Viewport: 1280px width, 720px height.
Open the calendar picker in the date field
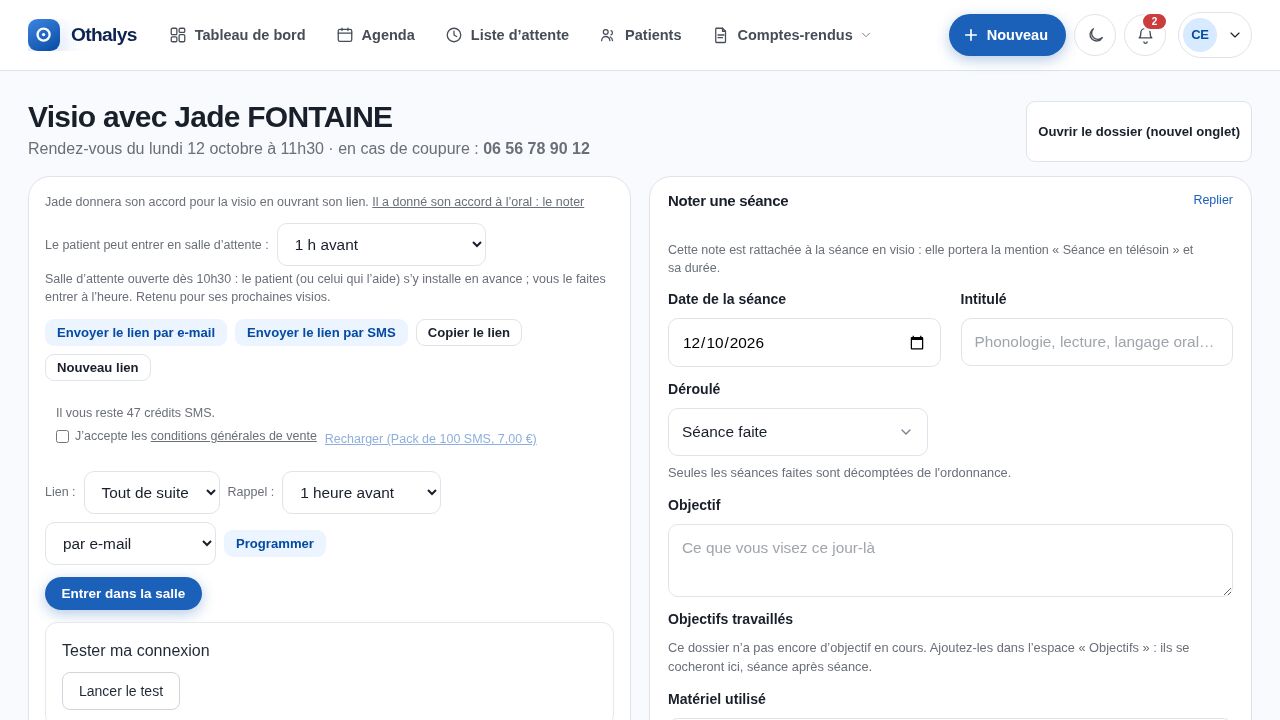[x=917, y=343]
